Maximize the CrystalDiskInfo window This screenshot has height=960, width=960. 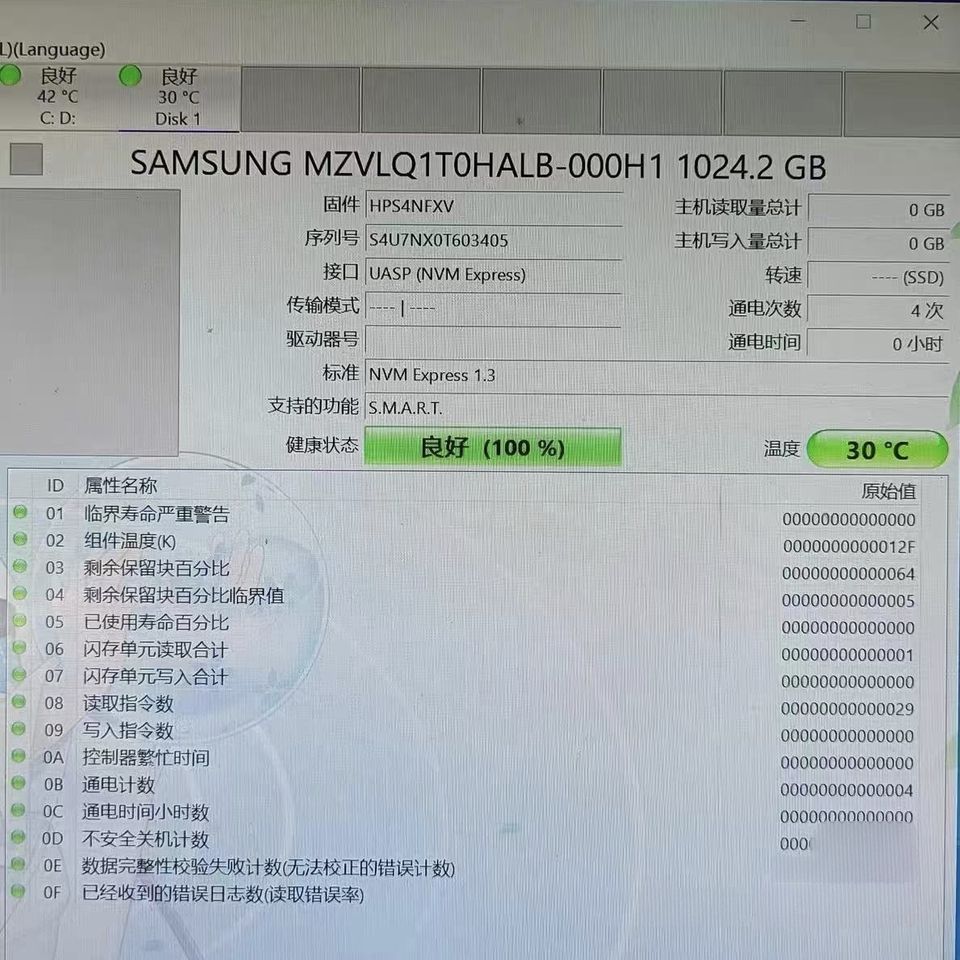(x=863, y=22)
